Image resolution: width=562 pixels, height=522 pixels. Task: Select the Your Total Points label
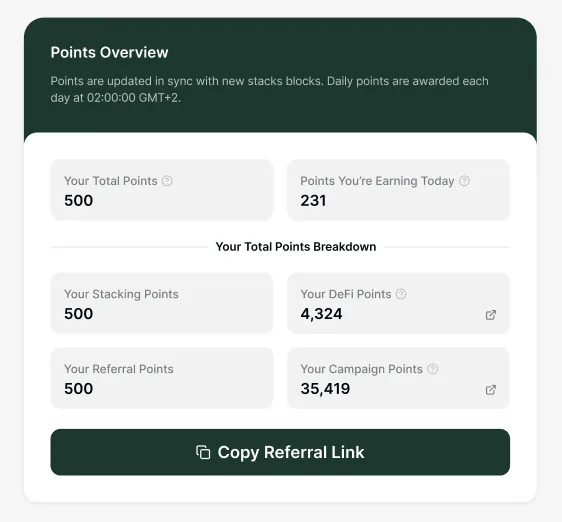111,181
